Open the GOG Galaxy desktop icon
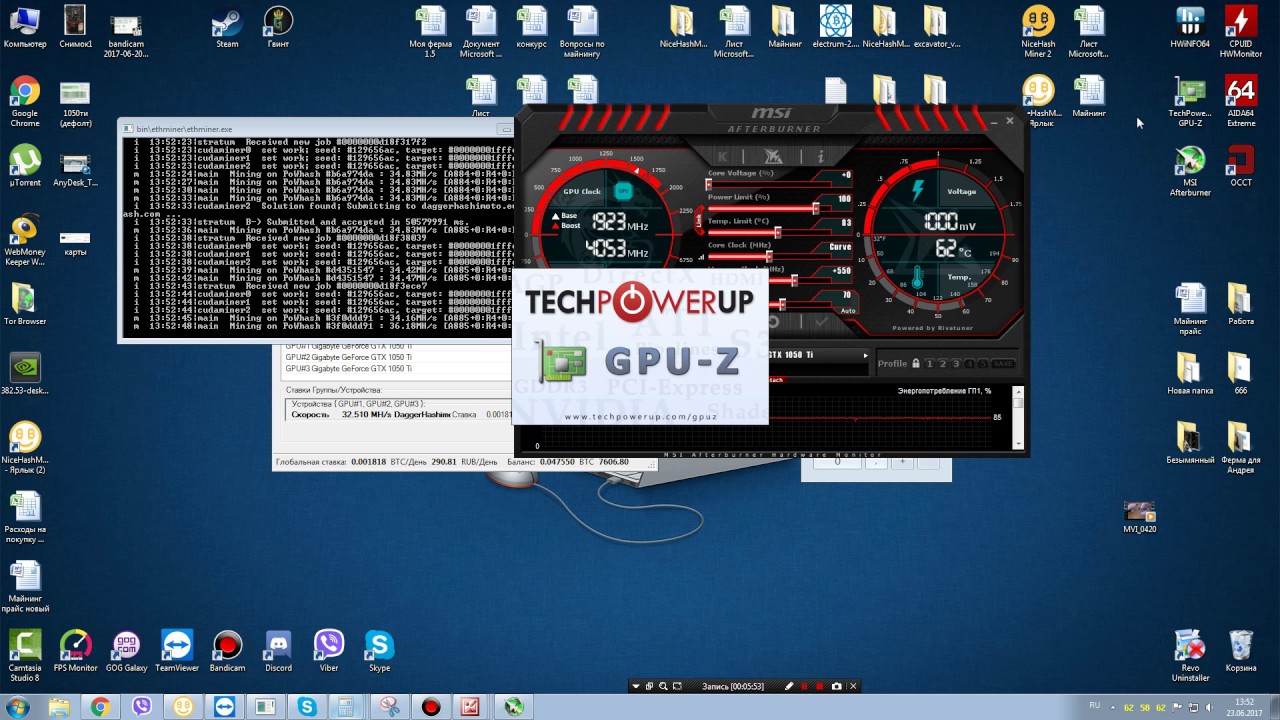This screenshot has height=720, width=1280. pos(126,650)
